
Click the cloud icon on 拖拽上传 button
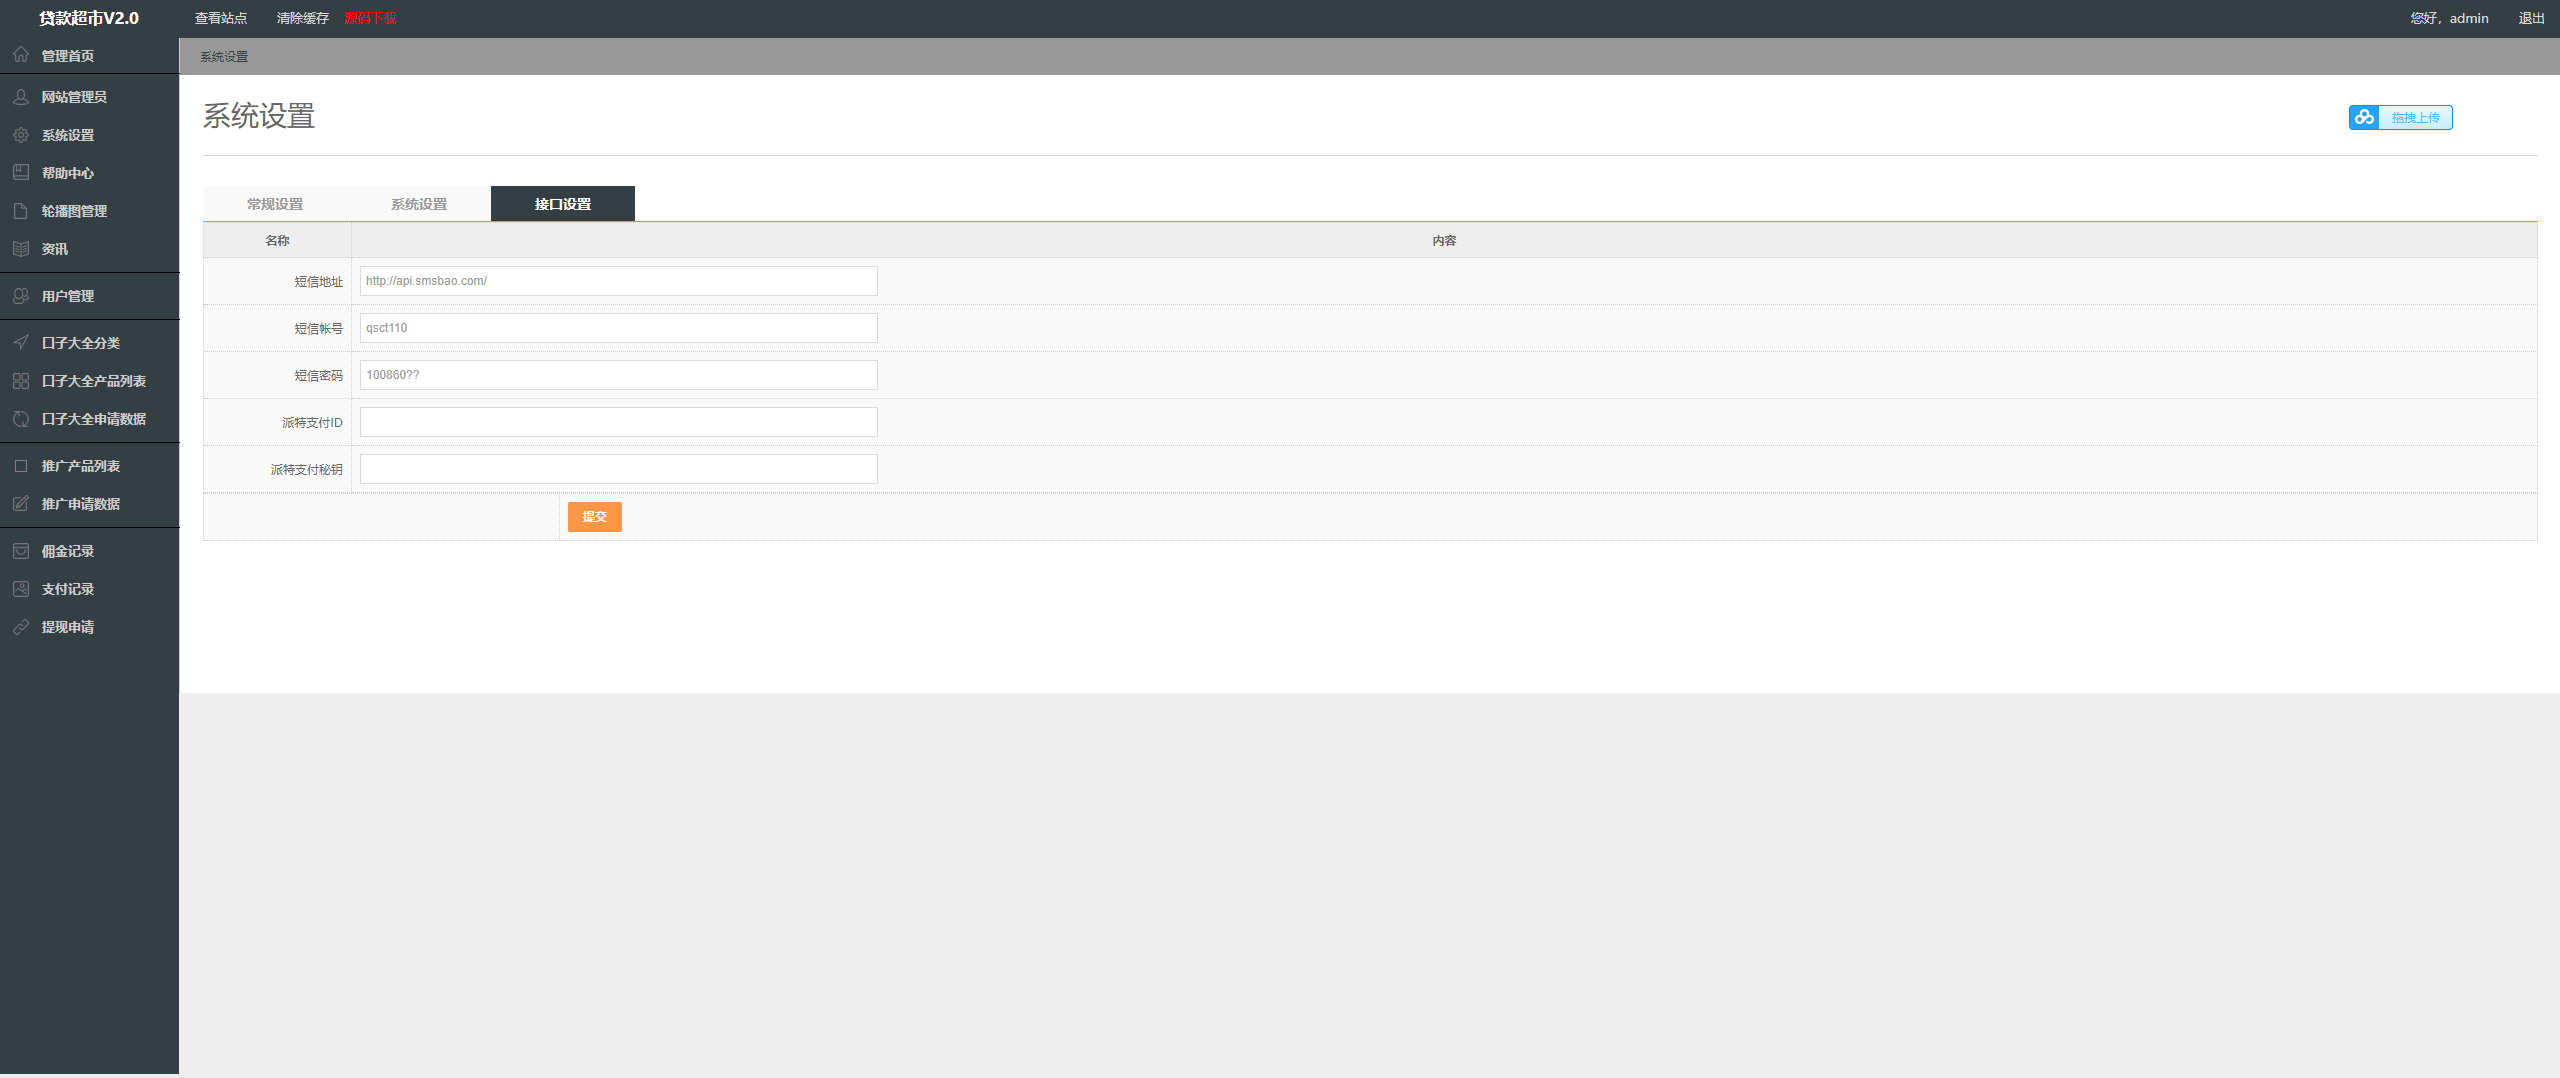click(x=2364, y=118)
